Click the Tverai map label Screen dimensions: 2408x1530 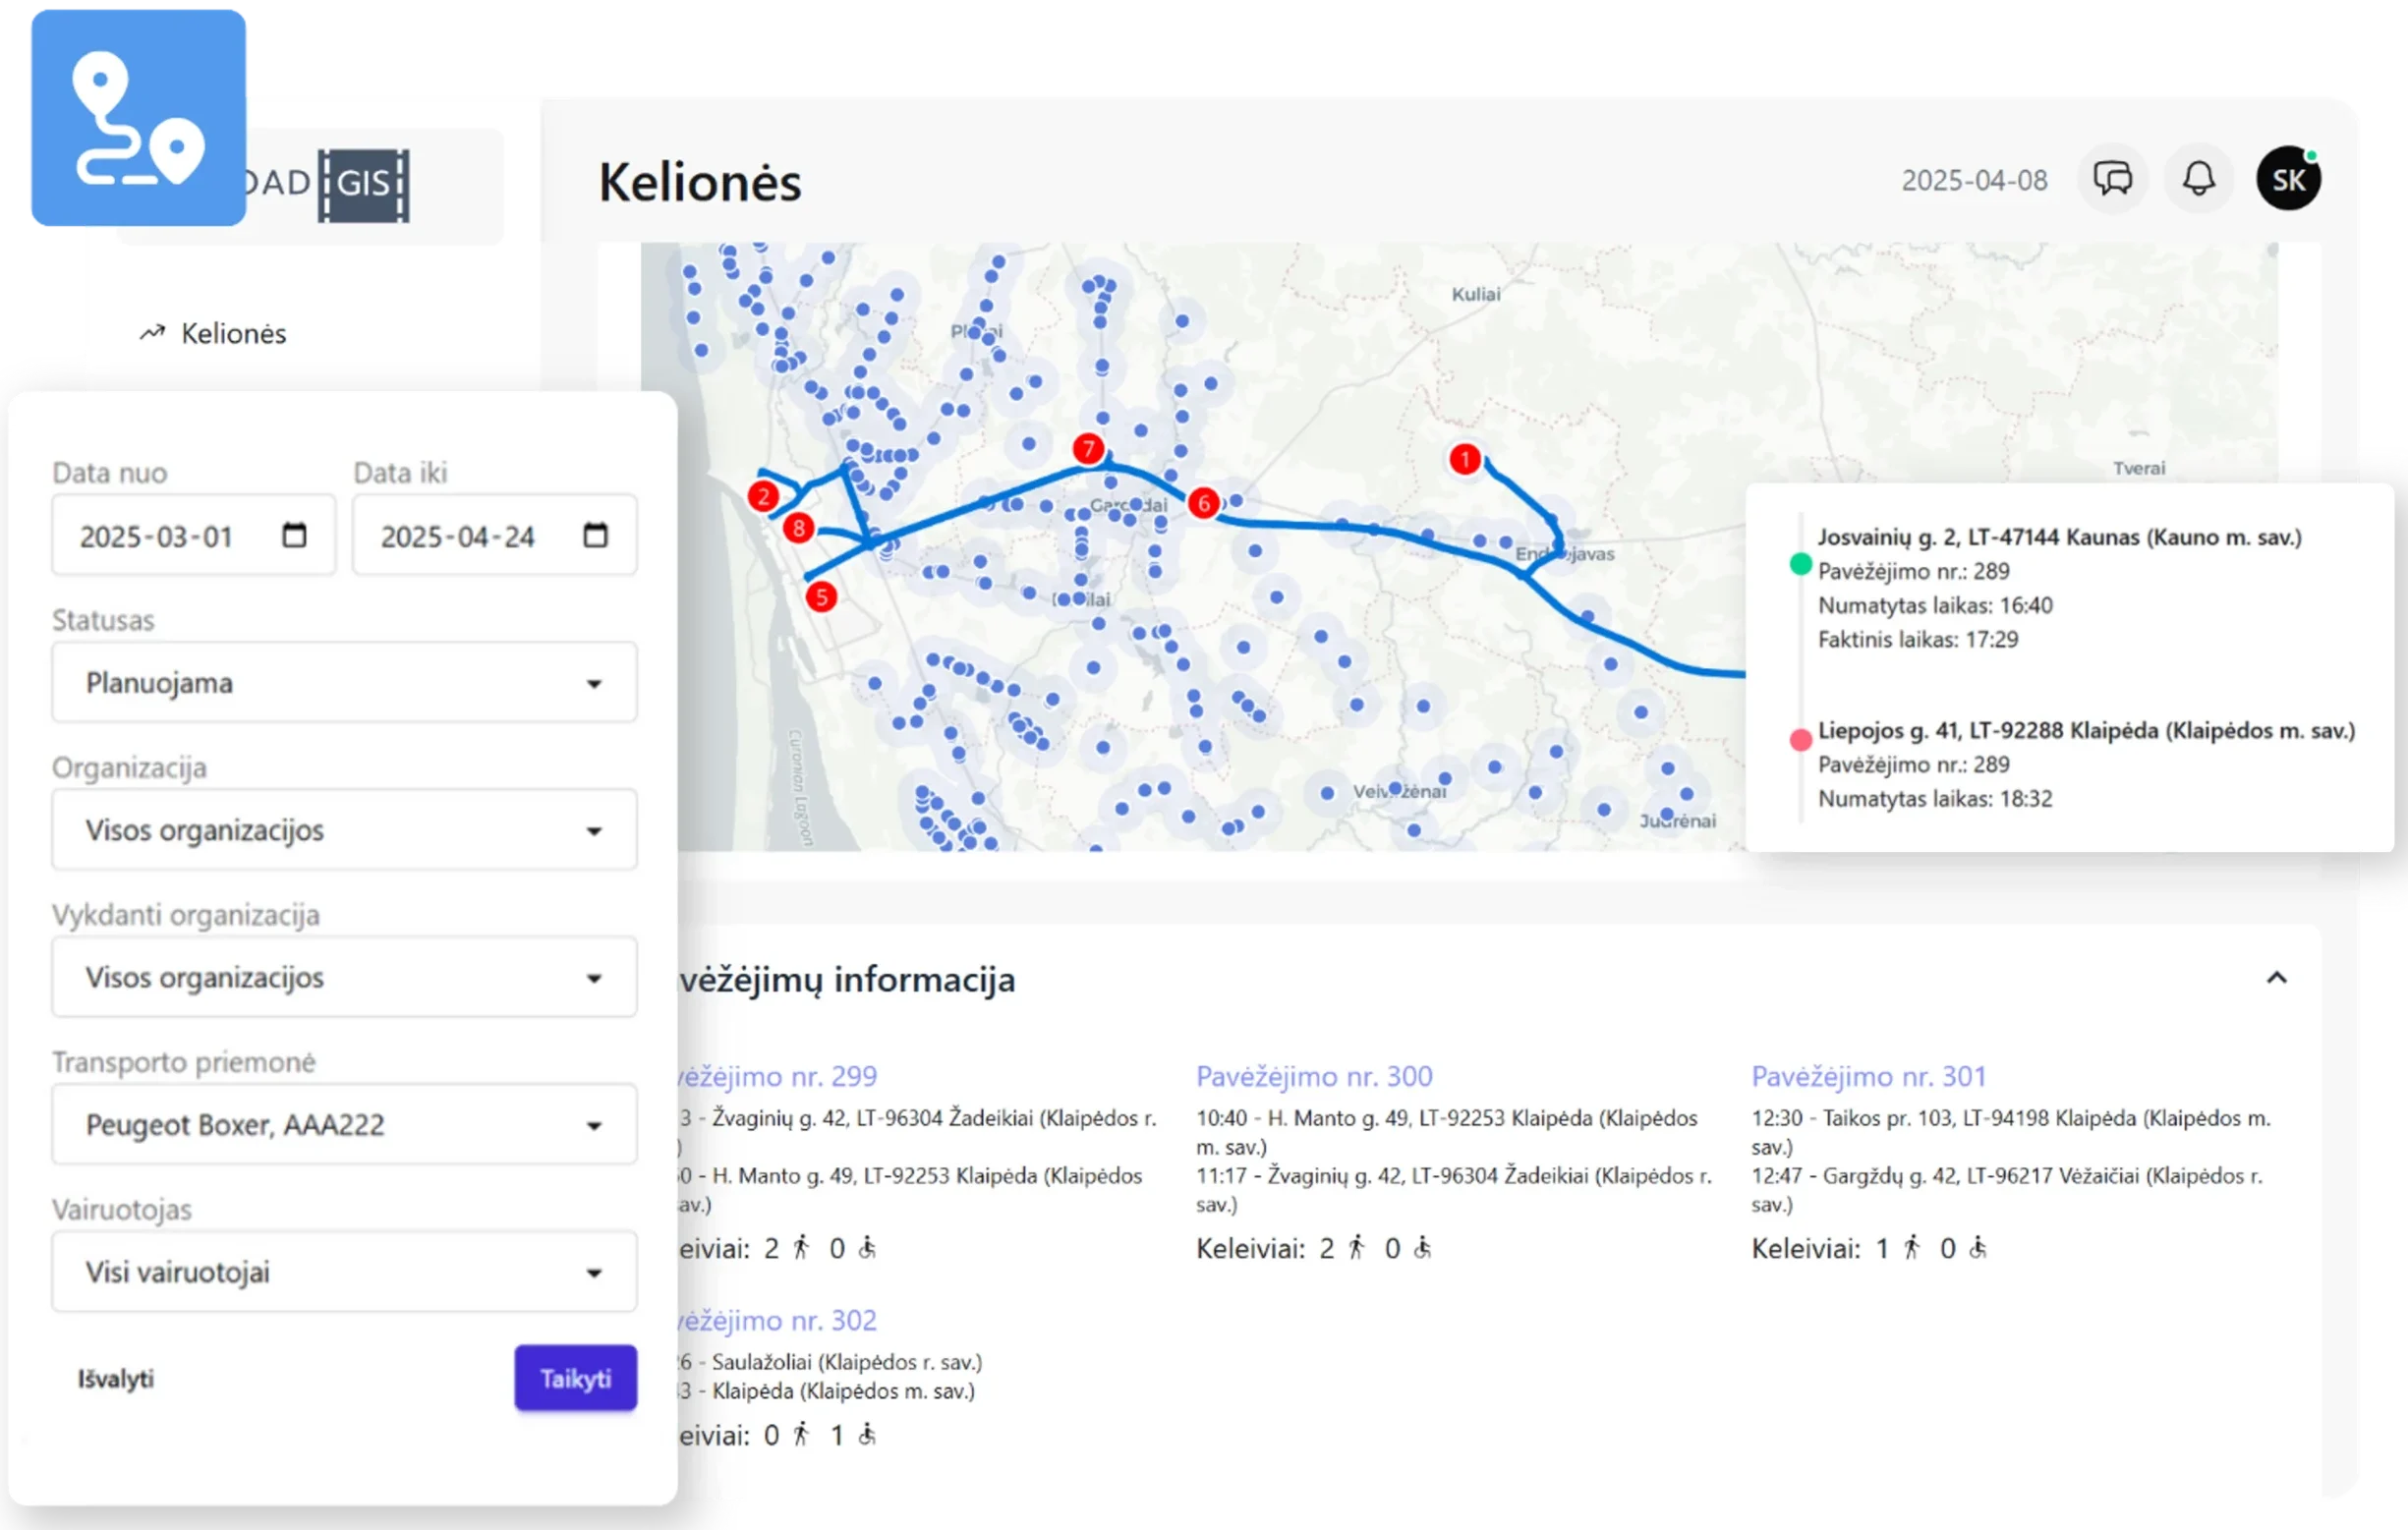[2139, 468]
